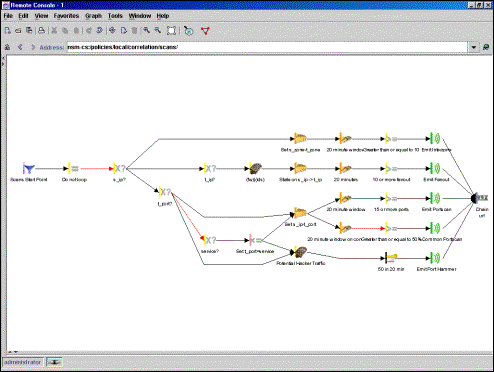Click inside the Address input field

(267, 47)
